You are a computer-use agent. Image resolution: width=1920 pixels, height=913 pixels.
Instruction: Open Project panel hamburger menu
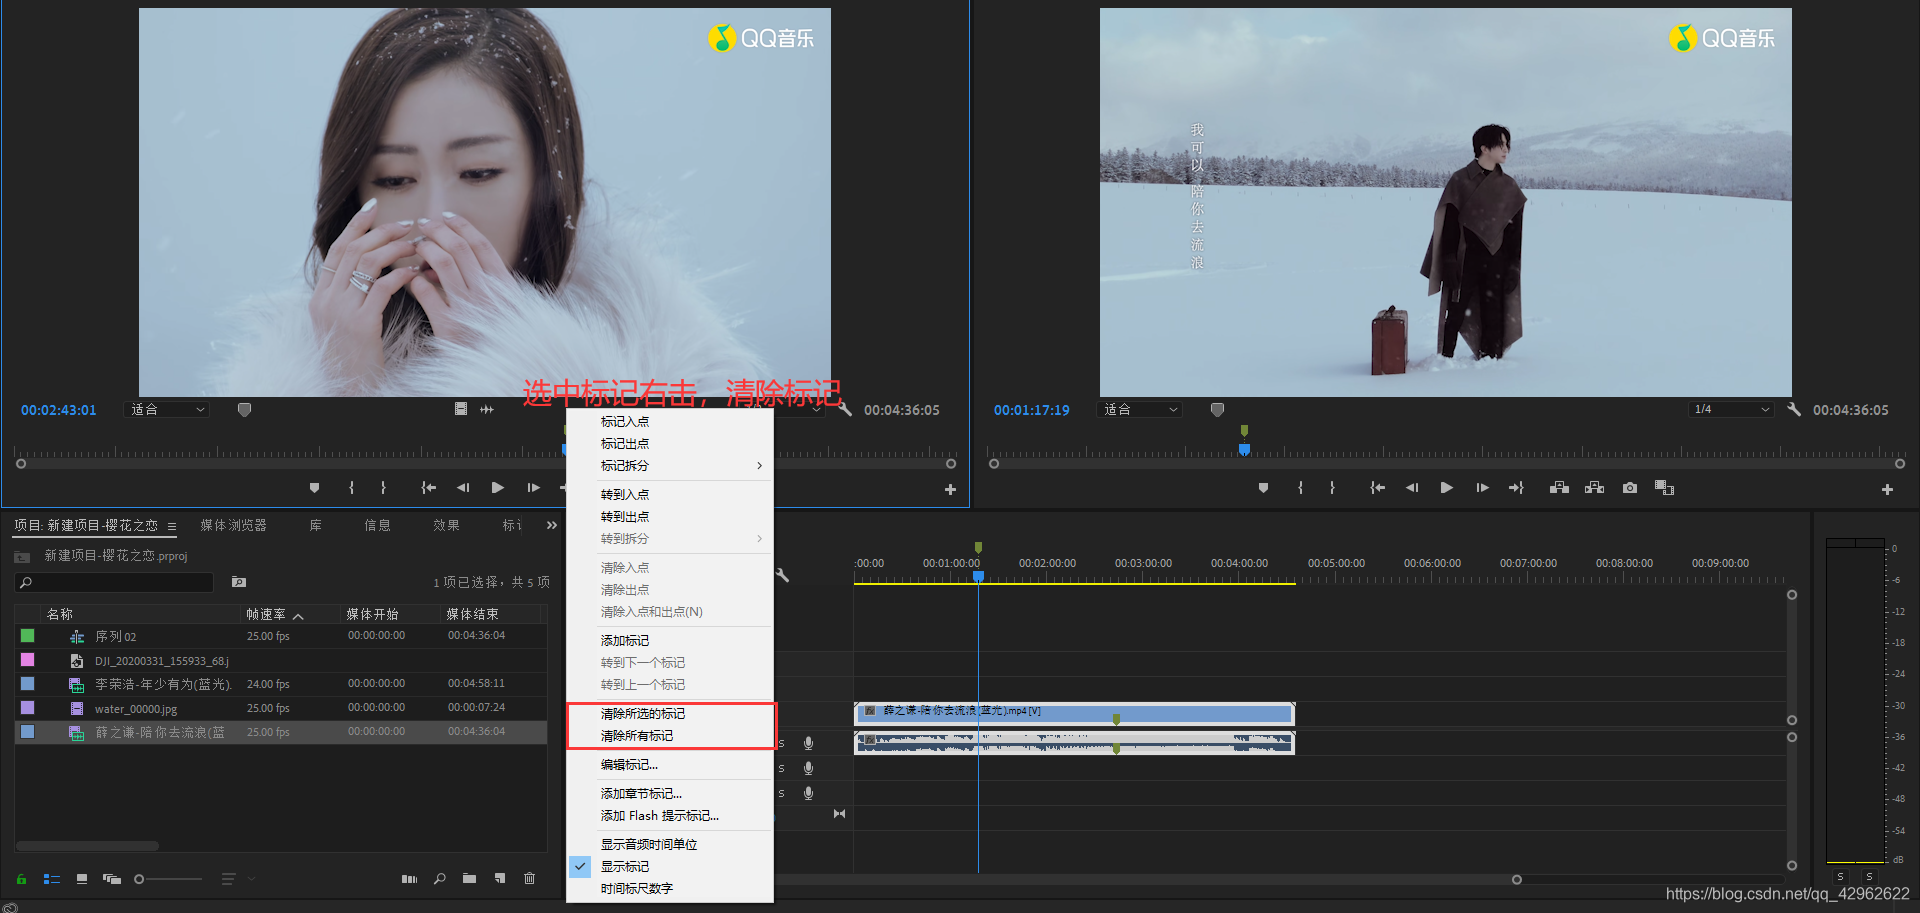point(172,526)
